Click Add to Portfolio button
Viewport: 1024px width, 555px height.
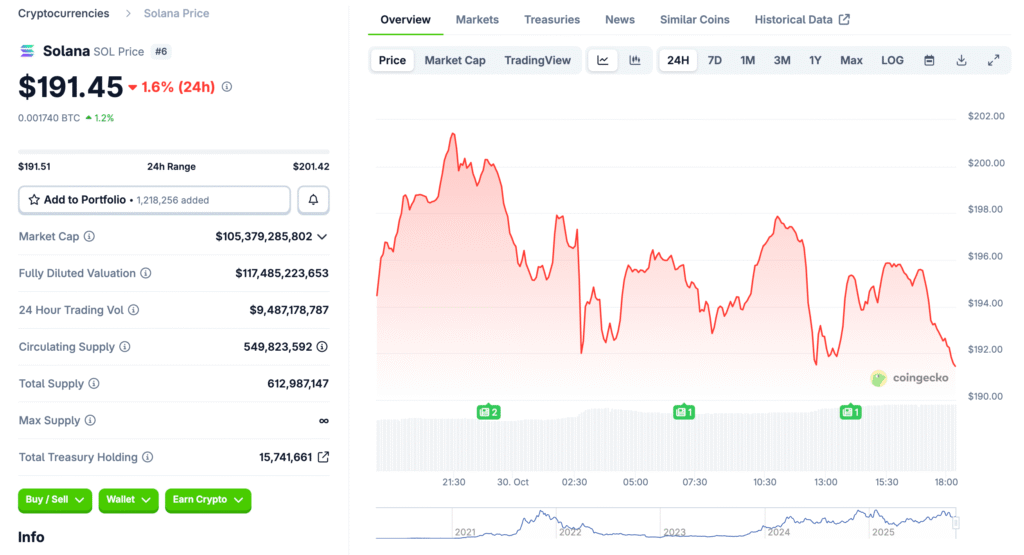(x=154, y=200)
